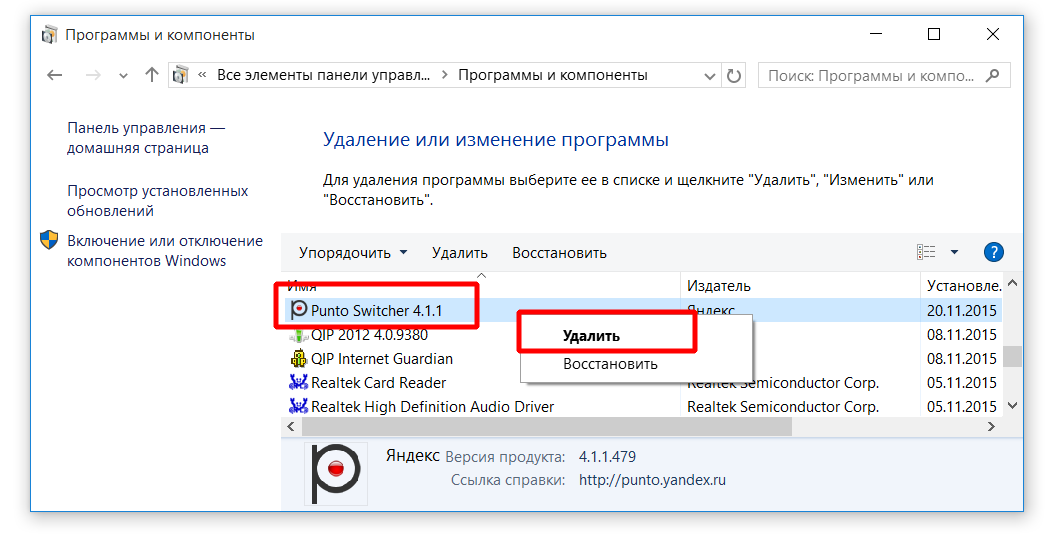Click the Realtek Card Reader icon
The height and width of the screenshot is (543, 1053).
coord(298,383)
